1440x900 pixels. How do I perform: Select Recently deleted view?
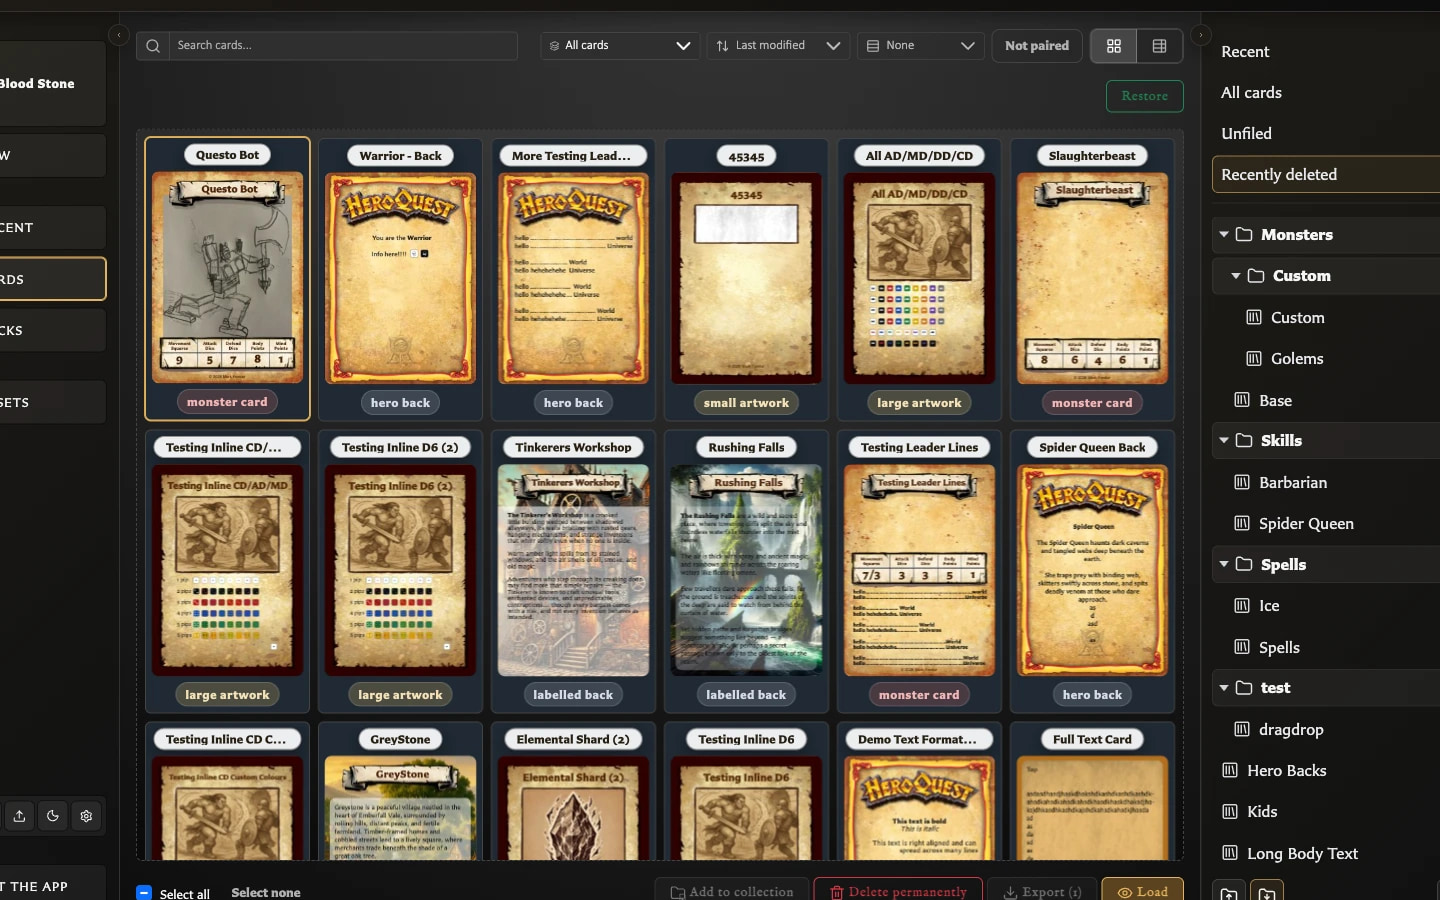coord(1326,175)
